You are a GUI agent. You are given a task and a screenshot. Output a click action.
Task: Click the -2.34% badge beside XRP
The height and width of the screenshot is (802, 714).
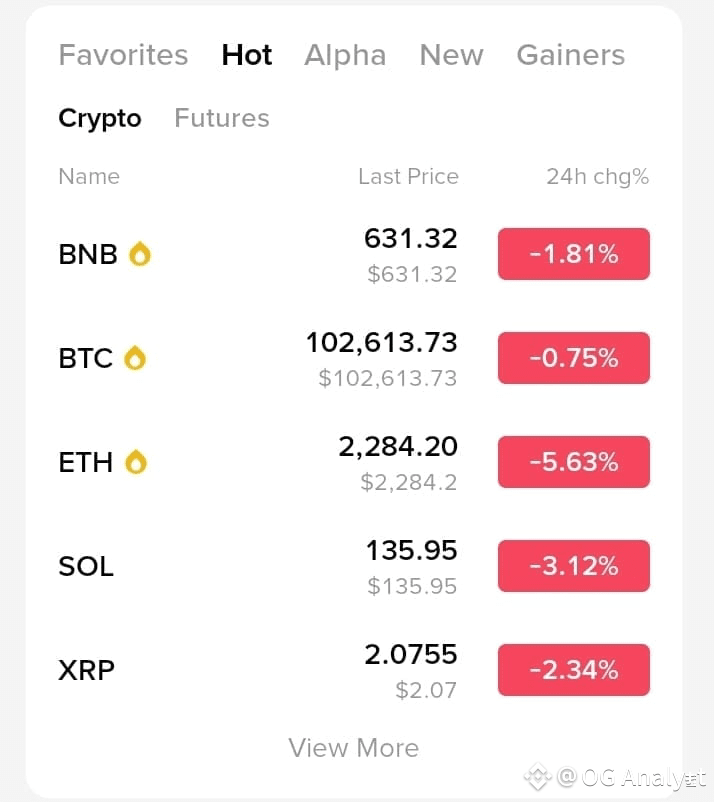[x=573, y=670]
